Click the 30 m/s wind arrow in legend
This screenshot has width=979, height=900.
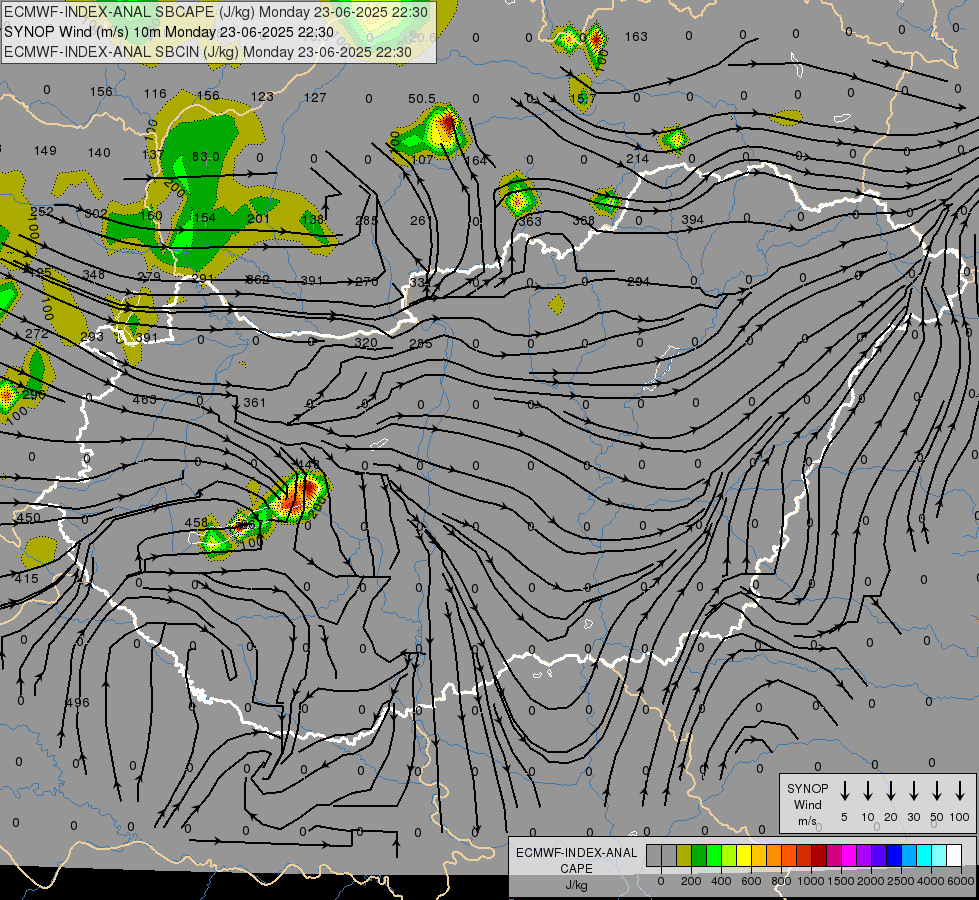(913, 791)
